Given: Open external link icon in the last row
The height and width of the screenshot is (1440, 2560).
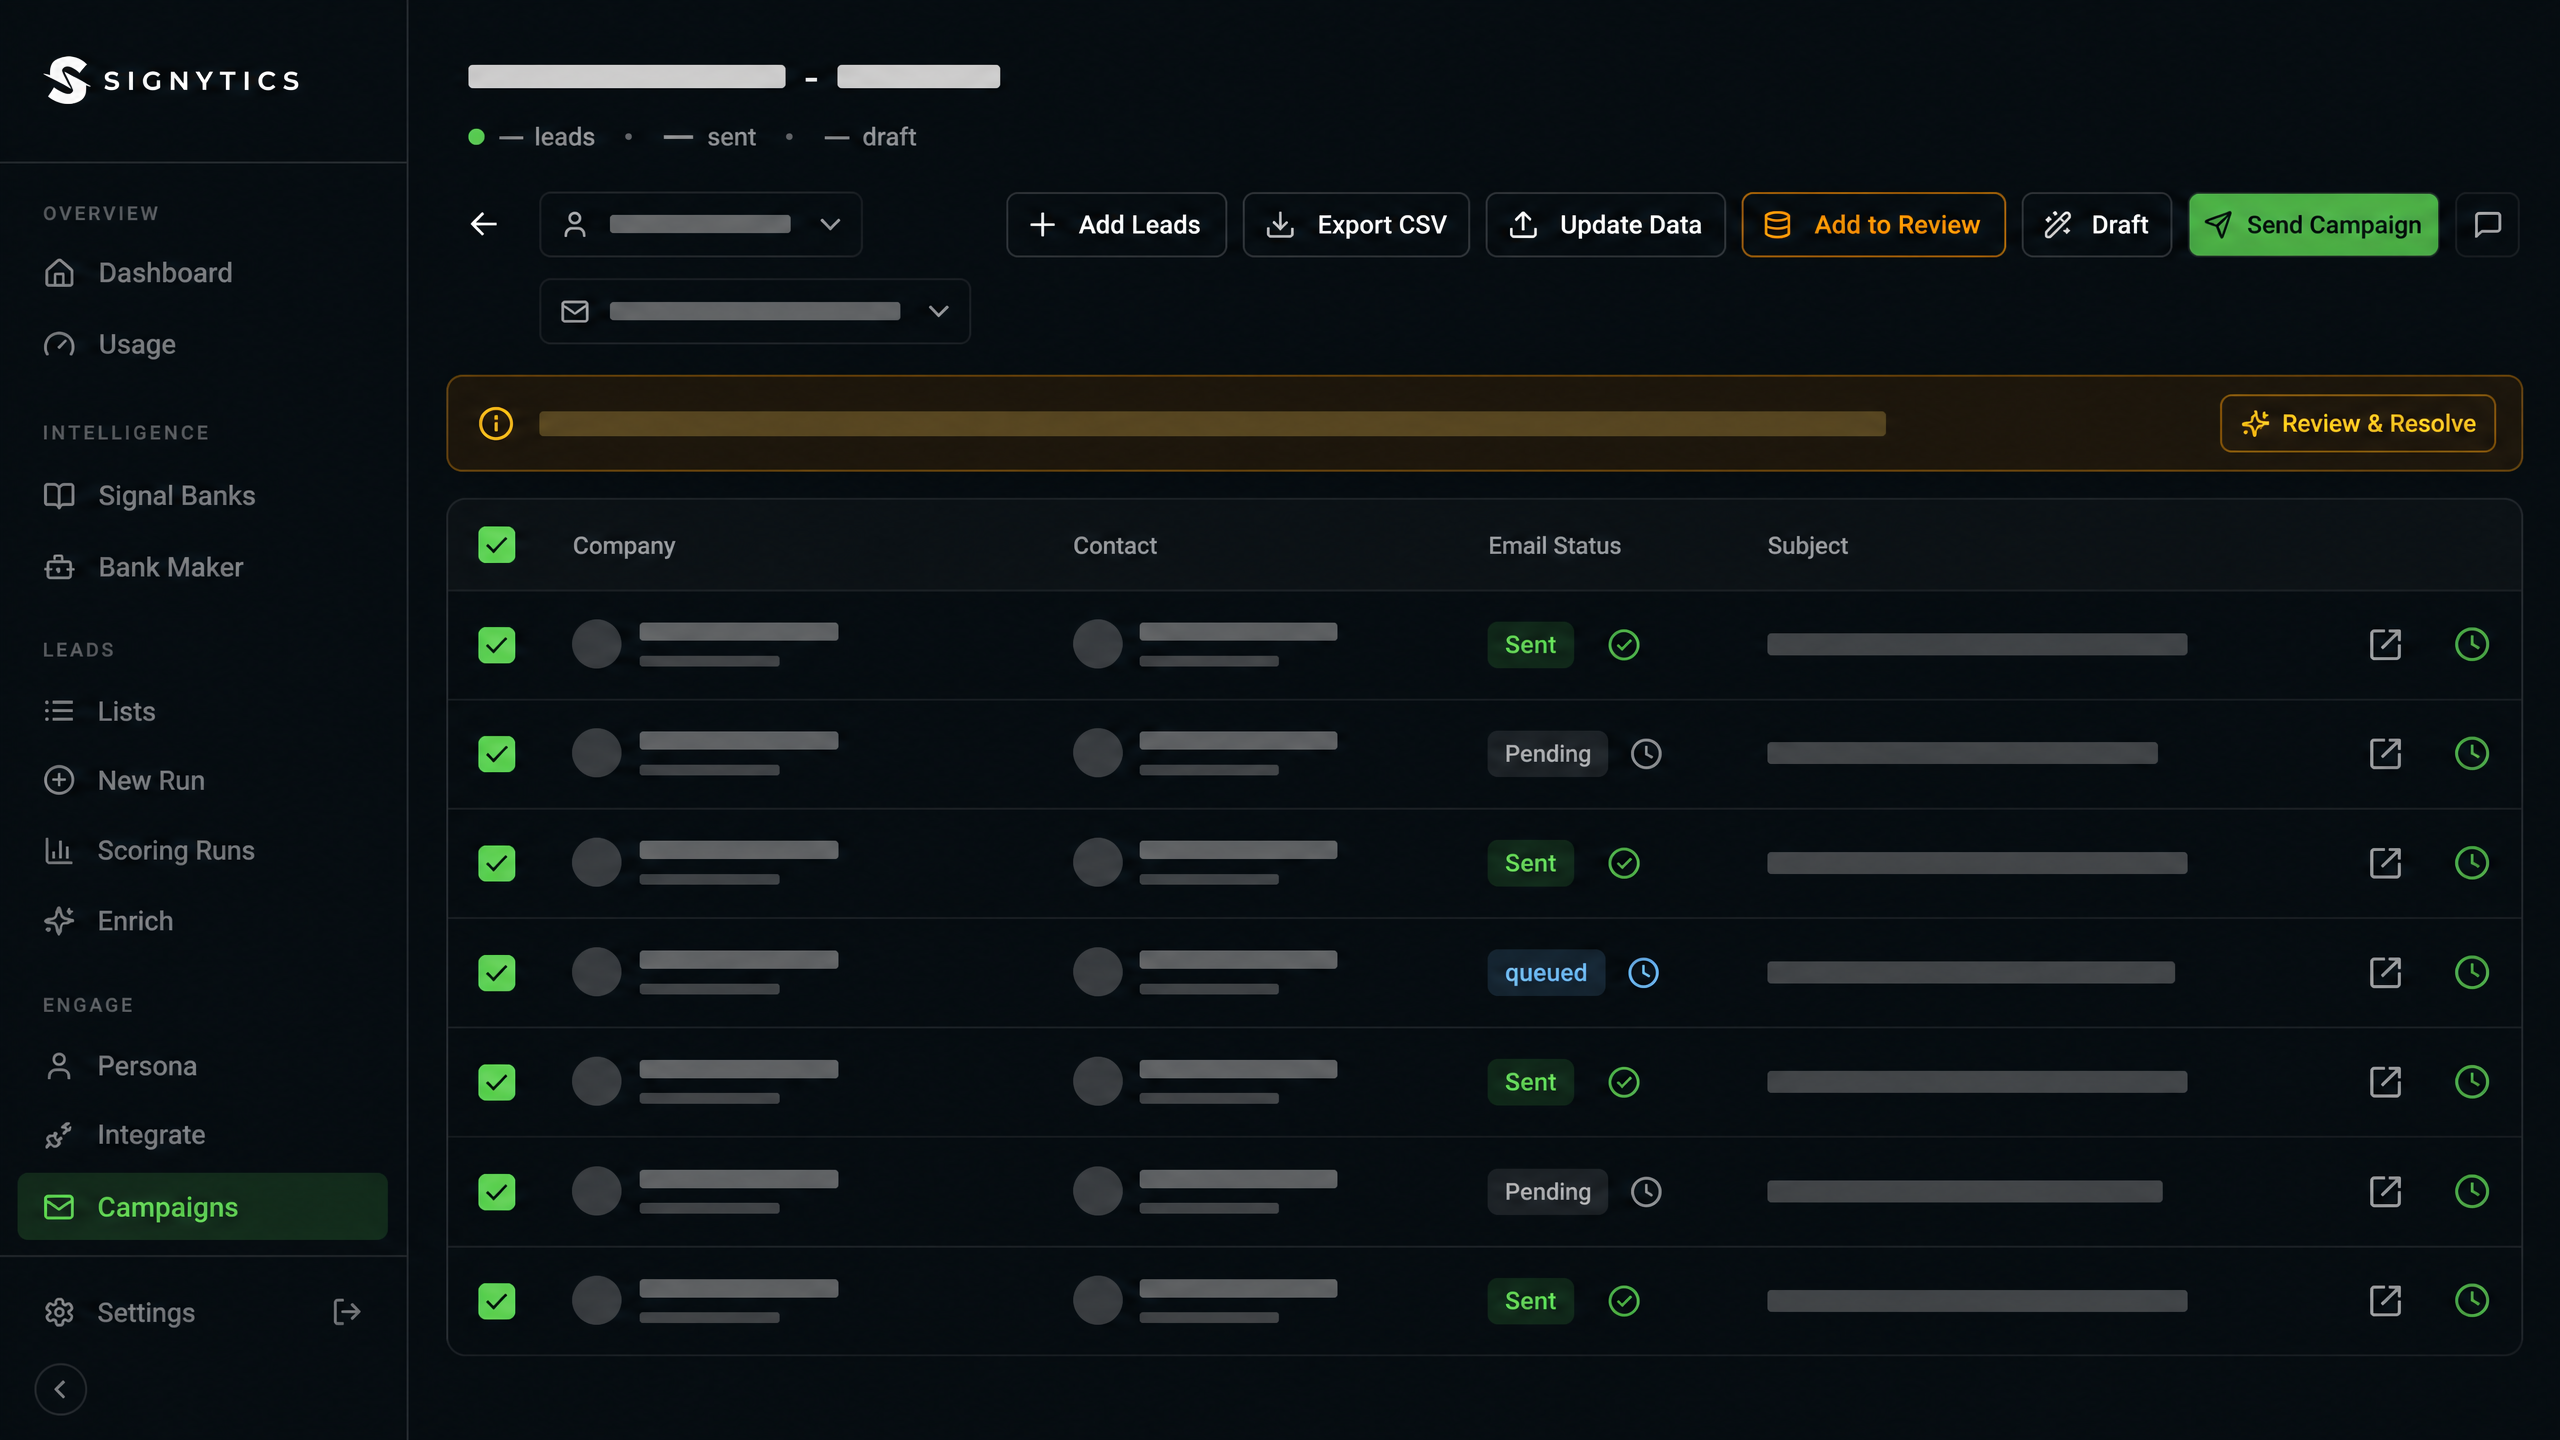Looking at the screenshot, I should pyautogui.click(x=2385, y=1301).
